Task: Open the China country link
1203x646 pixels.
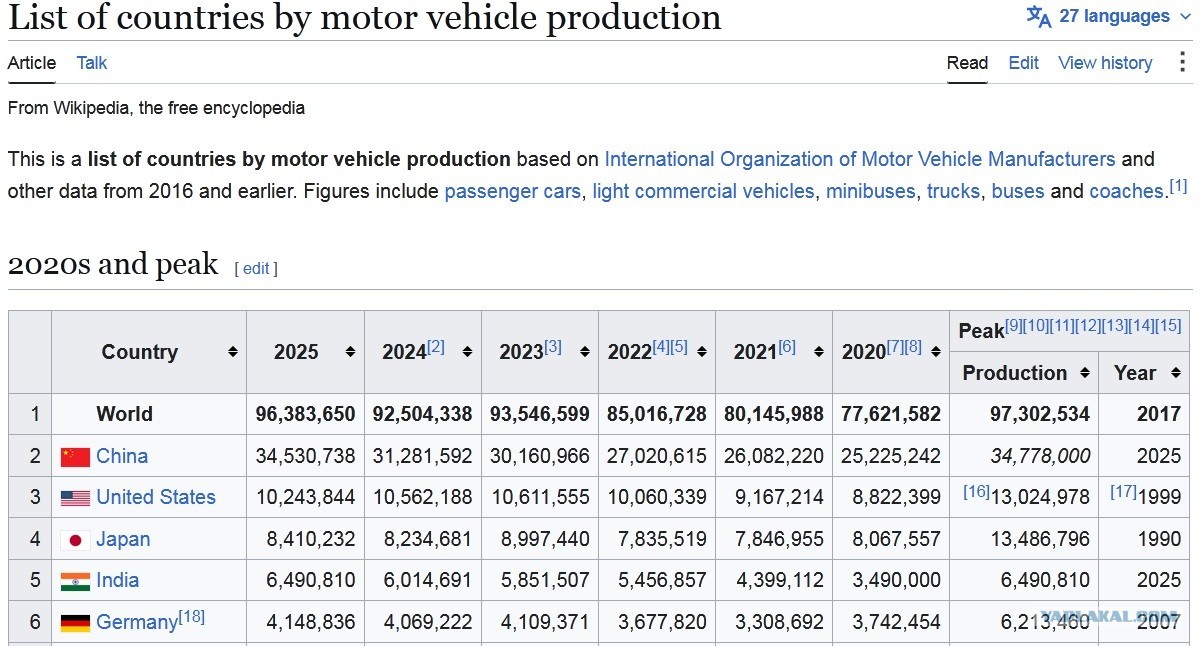Action: [x=122, y=456]
